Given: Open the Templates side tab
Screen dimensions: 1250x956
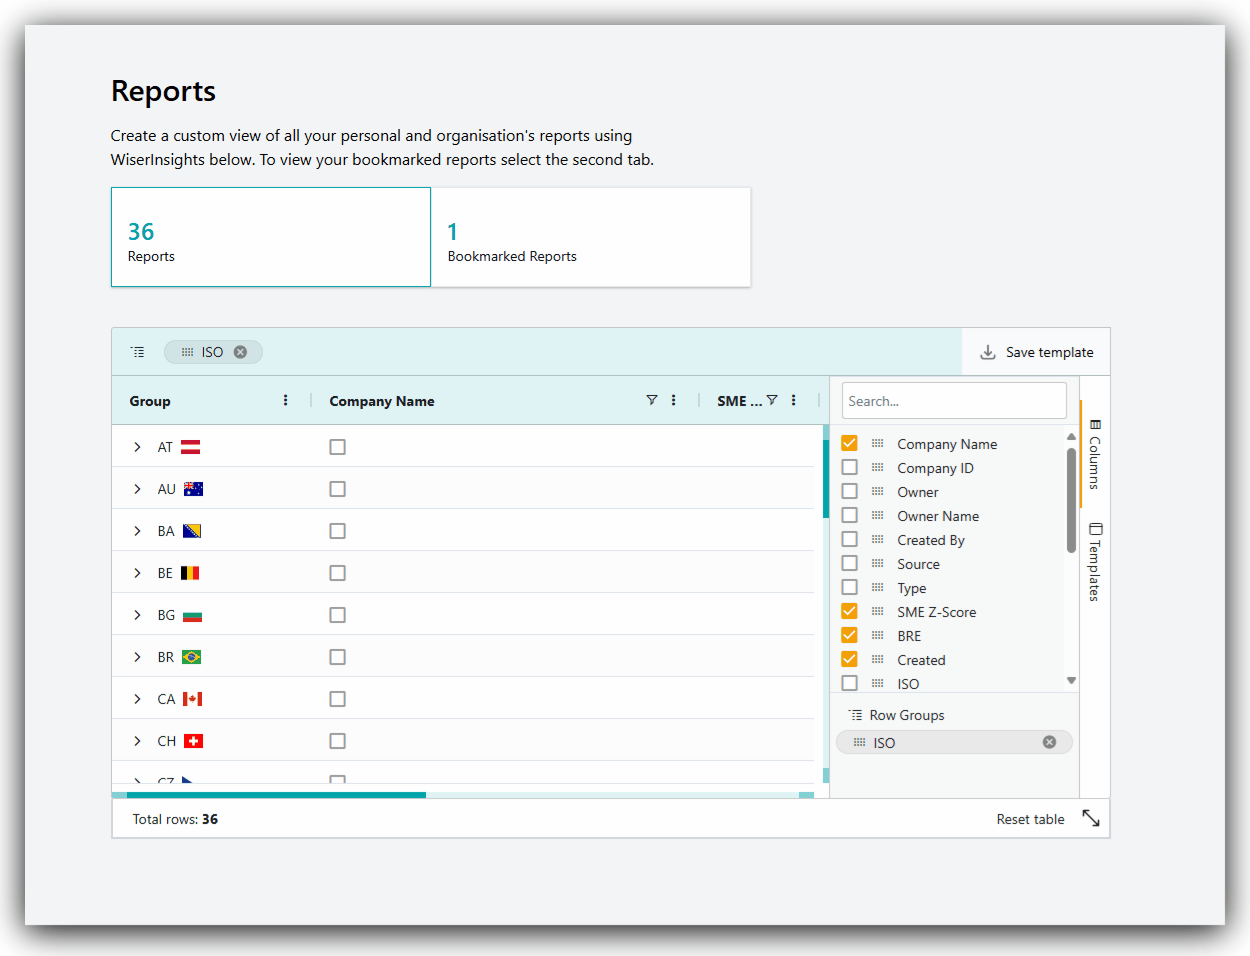Looking at the screenshot, I should [x=1095, y=561].
